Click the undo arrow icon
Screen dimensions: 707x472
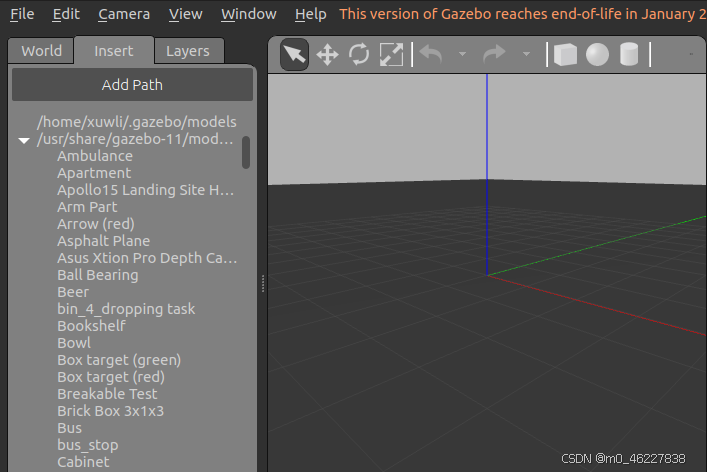[x=431, y=55]
